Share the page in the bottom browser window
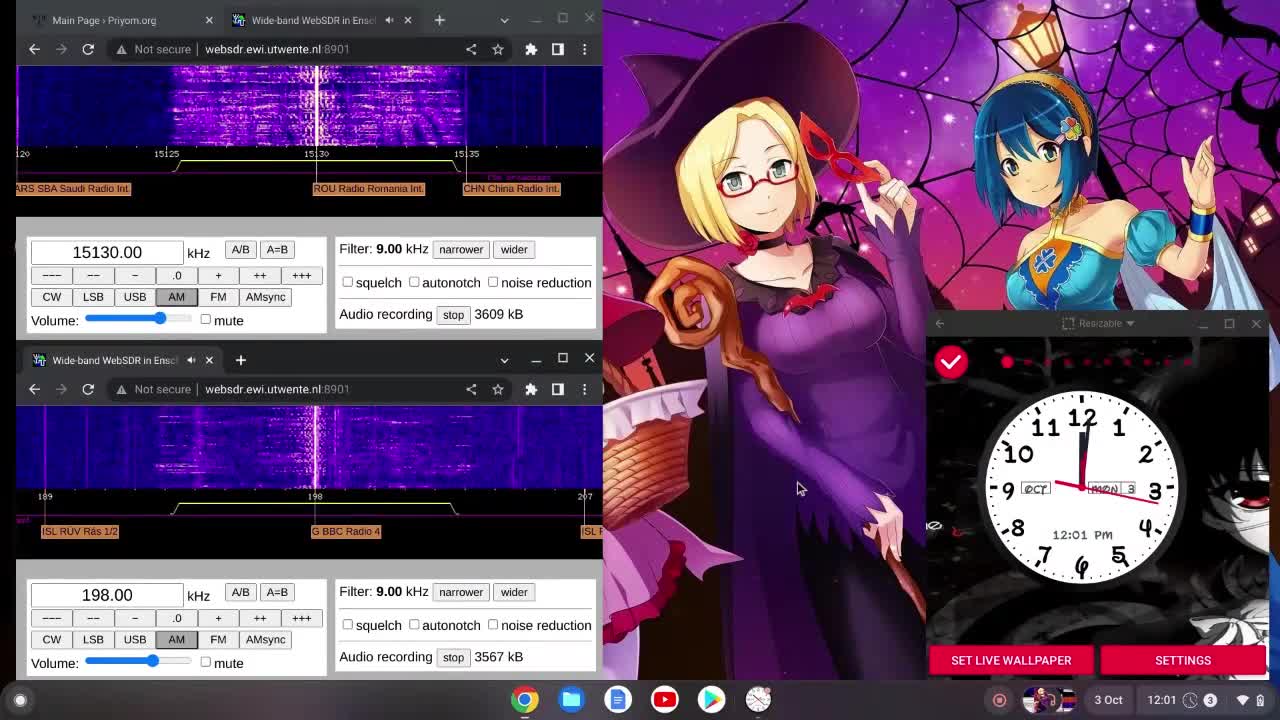This screenshot has width=1280, height=720. [x=471, y=389]
